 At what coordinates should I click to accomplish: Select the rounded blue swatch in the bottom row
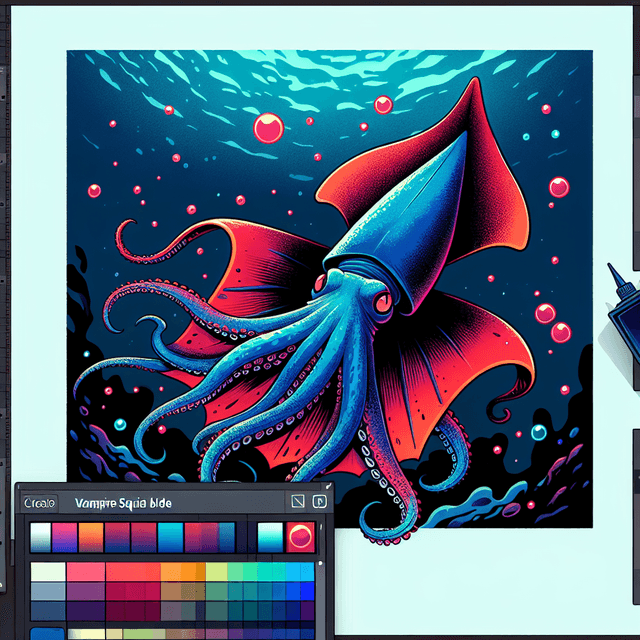(48, 634)
